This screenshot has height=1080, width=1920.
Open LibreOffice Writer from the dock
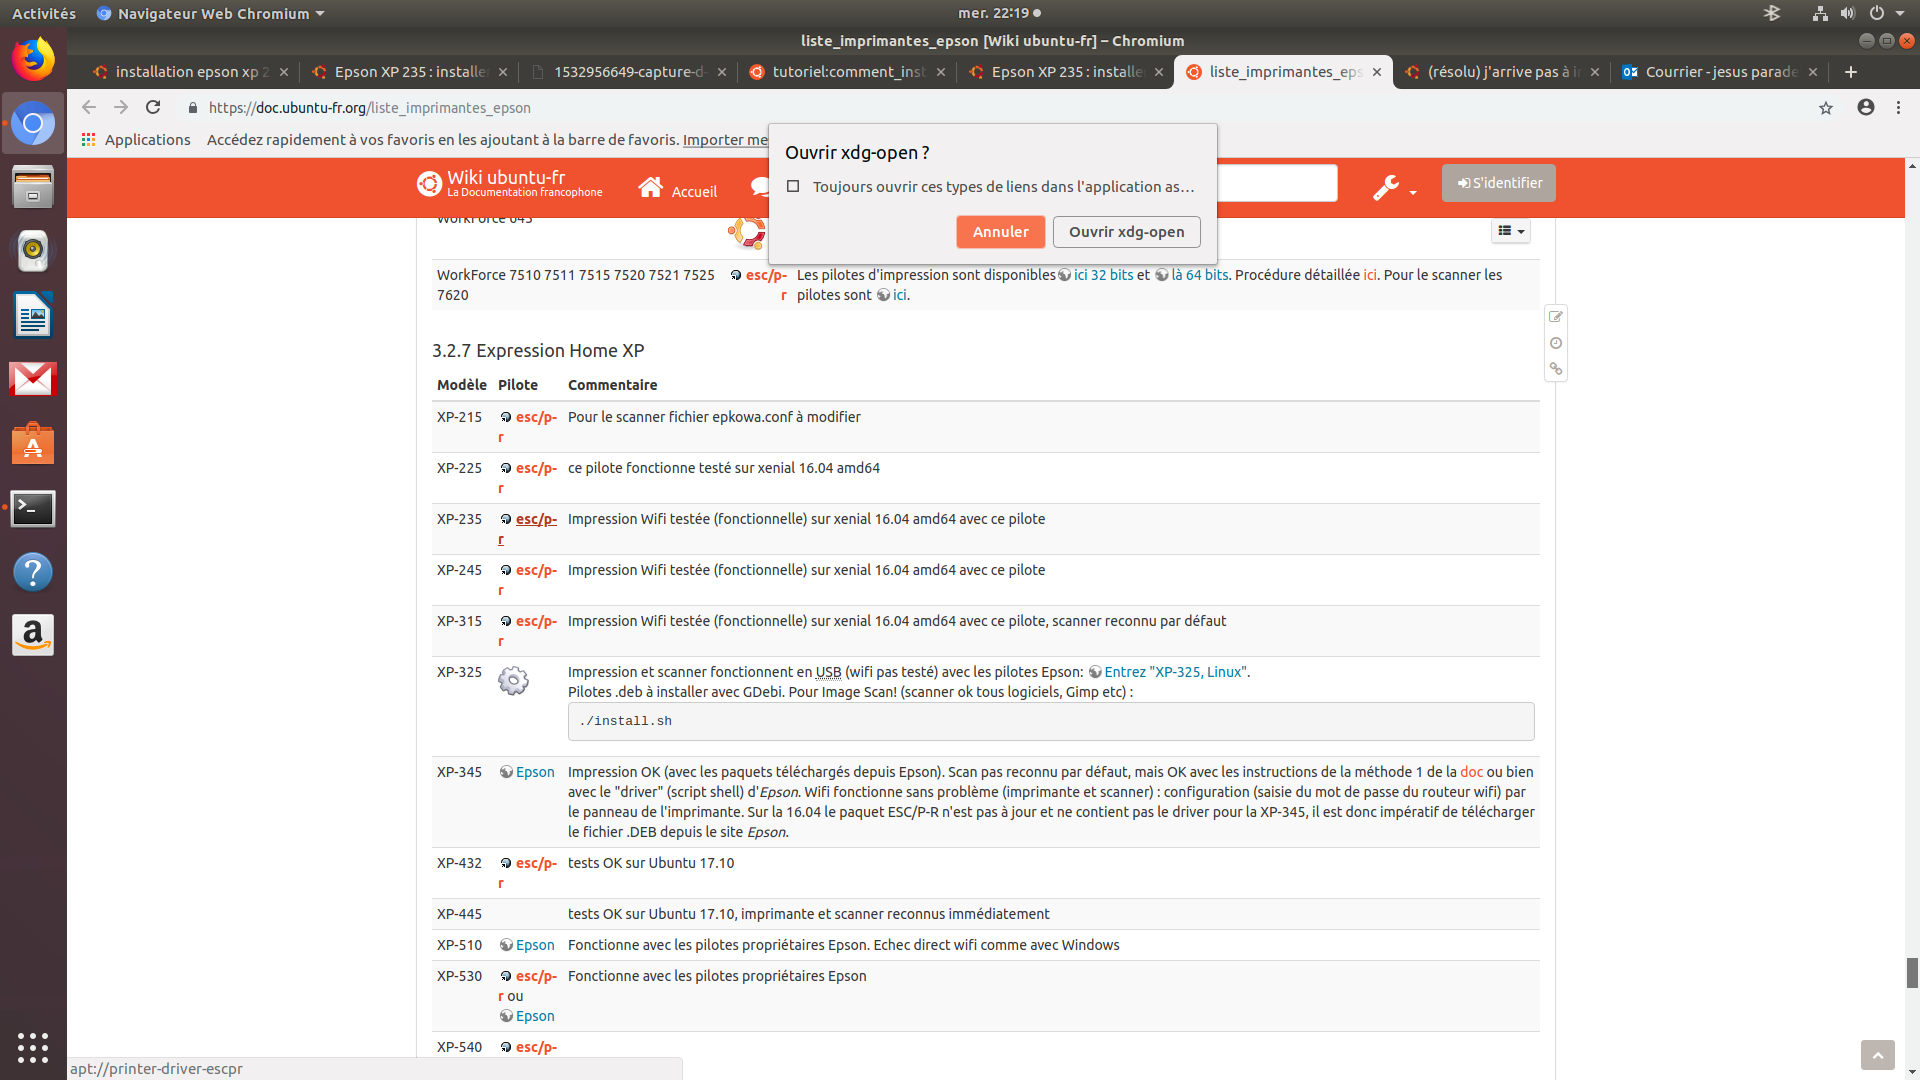click(x=33, y=315)
